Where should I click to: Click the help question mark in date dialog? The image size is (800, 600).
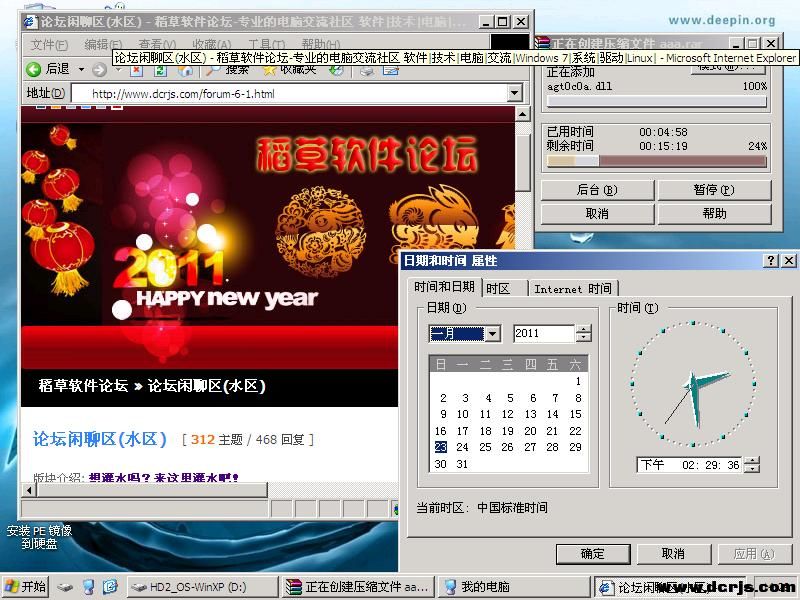pos(772,260)
